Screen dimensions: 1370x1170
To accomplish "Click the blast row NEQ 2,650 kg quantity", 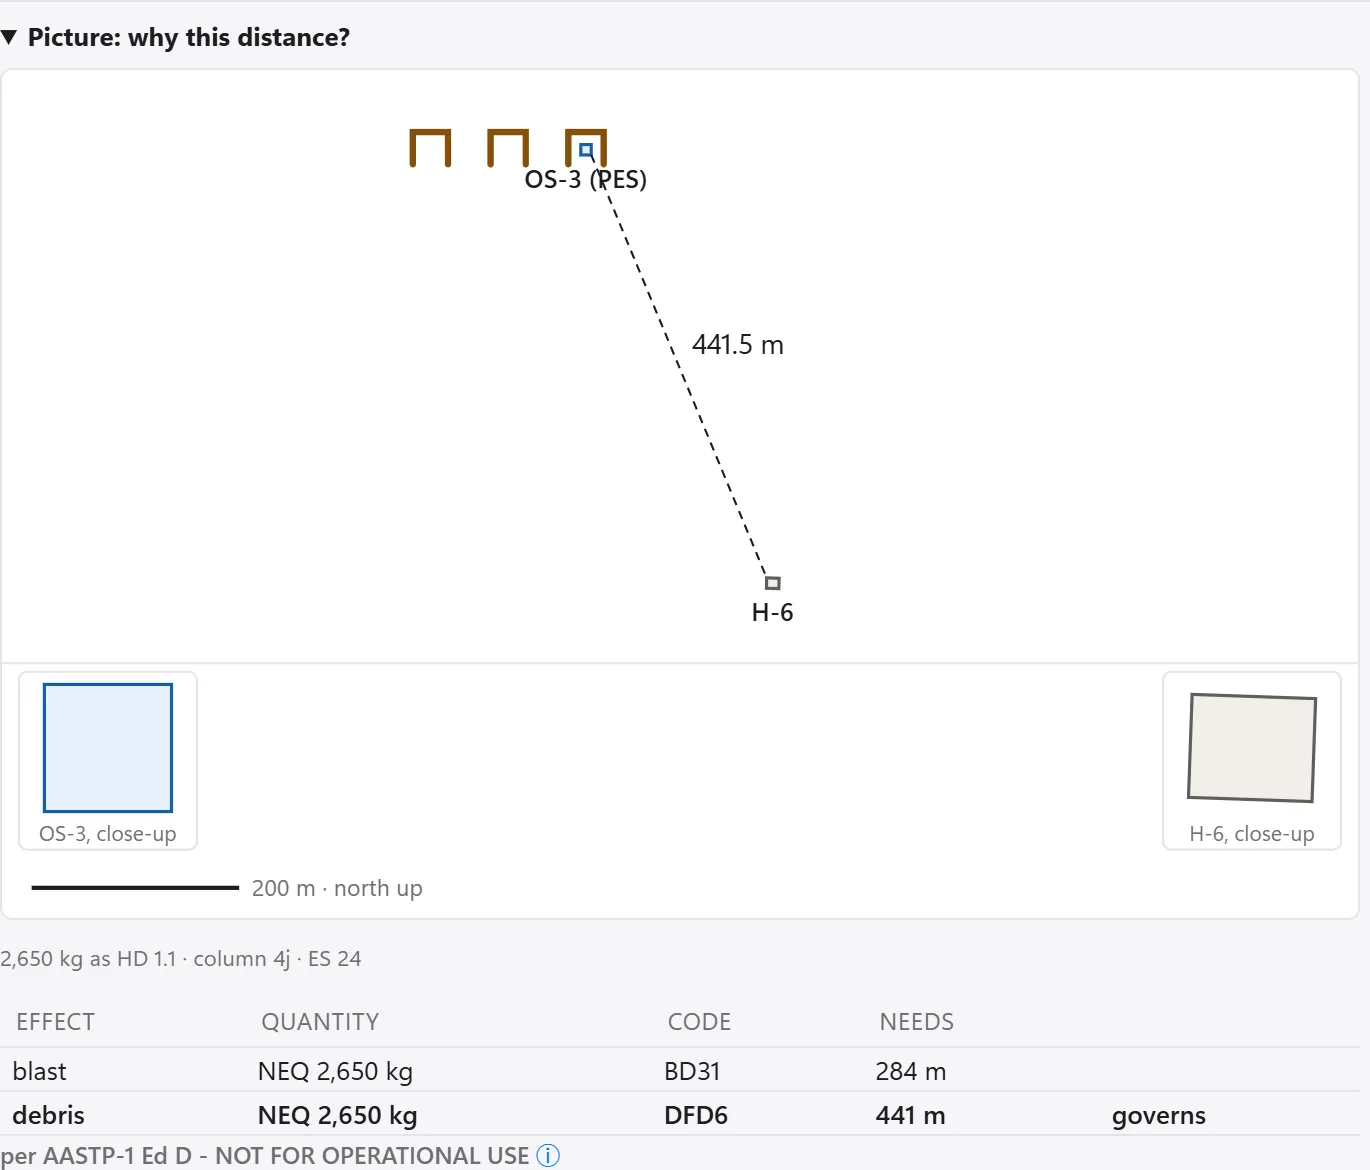I will pos(336,1071).
